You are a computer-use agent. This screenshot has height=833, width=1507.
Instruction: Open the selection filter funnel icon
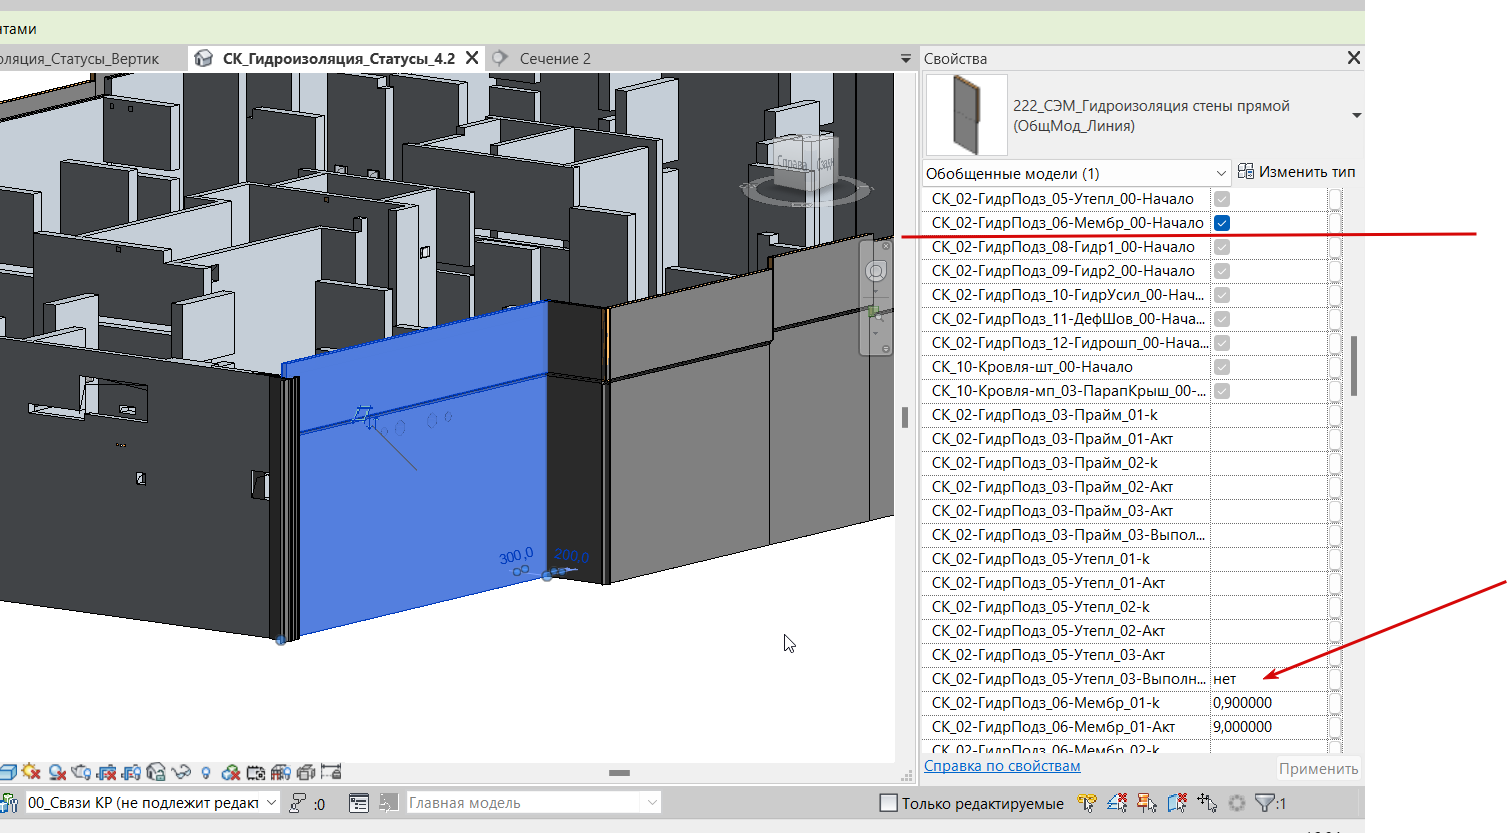(1265, 802)
